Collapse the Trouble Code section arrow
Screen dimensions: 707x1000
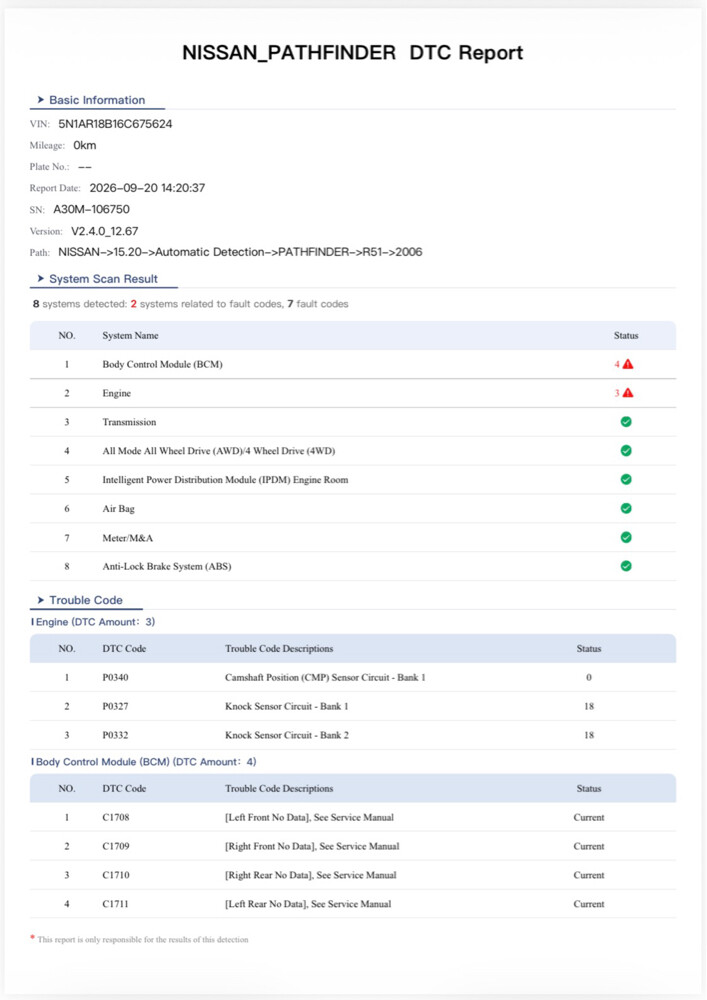(x=41, y=600)
